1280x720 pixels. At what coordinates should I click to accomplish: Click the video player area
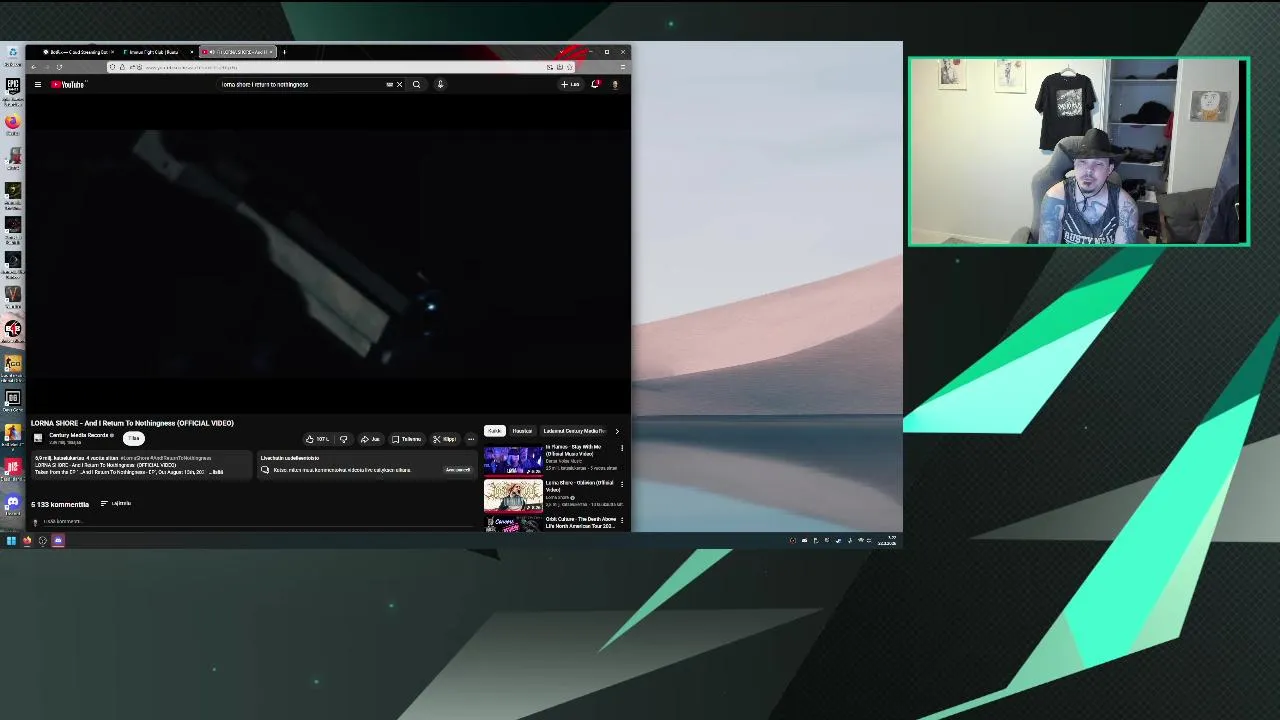point(330,256)
